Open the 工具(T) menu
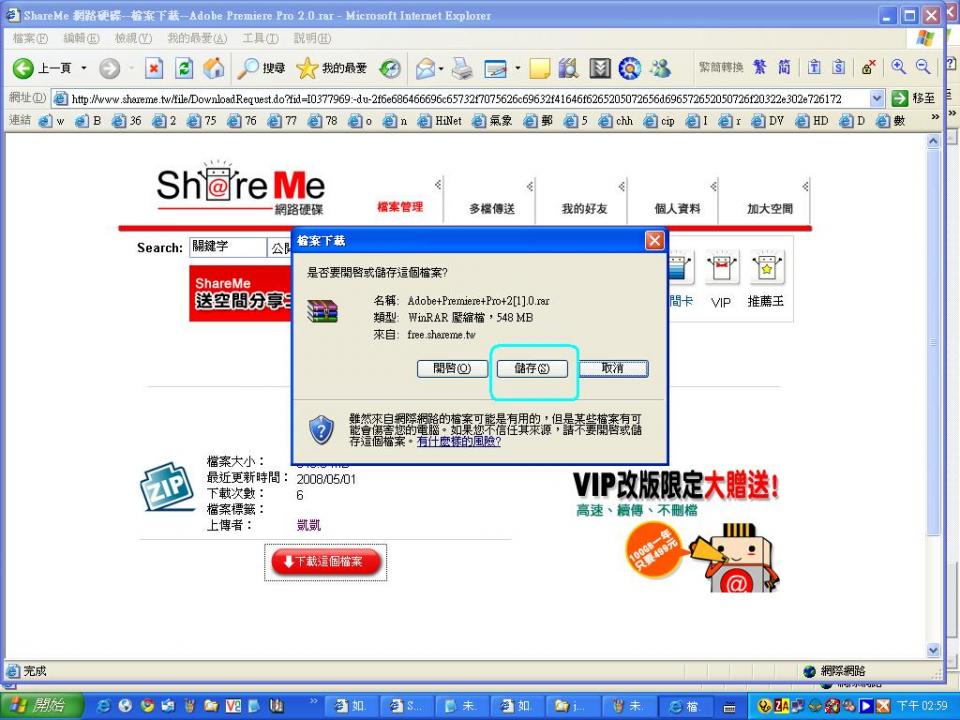 click(x=259, y=38)
